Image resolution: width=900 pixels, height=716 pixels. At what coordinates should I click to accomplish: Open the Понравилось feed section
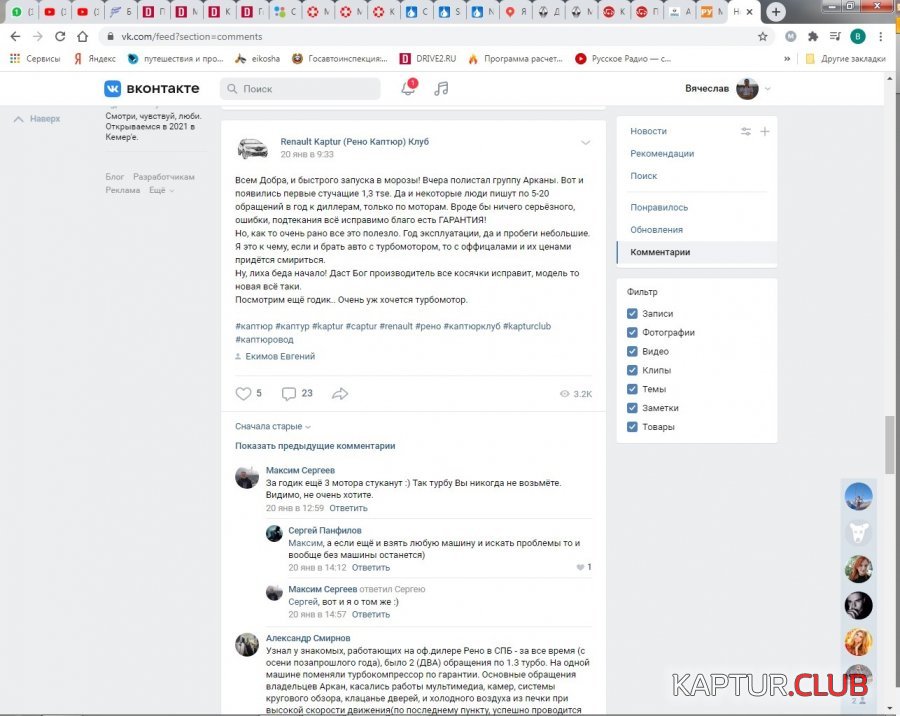659,208
